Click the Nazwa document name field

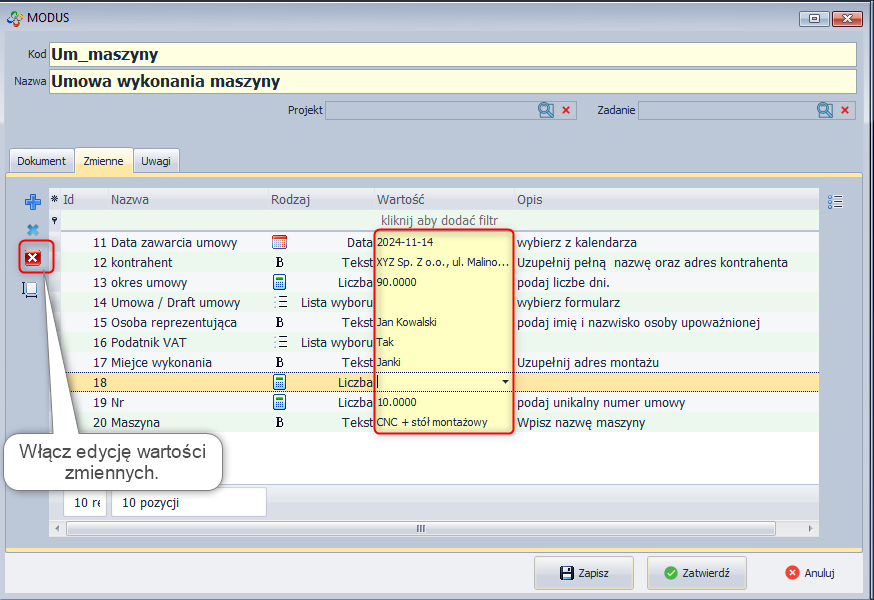point(452,81)
